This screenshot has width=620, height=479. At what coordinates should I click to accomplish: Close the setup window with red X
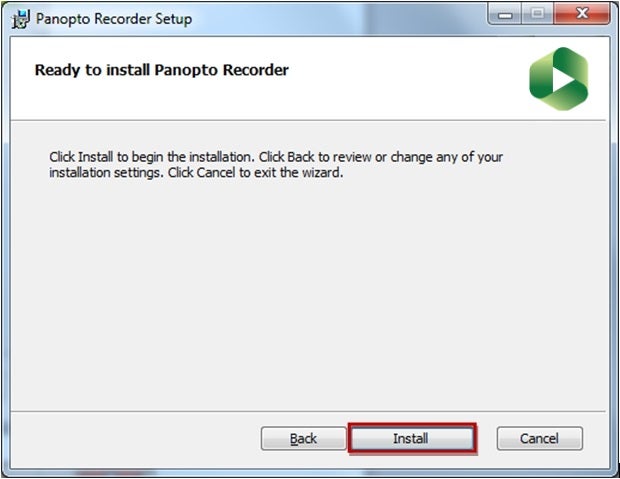[582, 15]
